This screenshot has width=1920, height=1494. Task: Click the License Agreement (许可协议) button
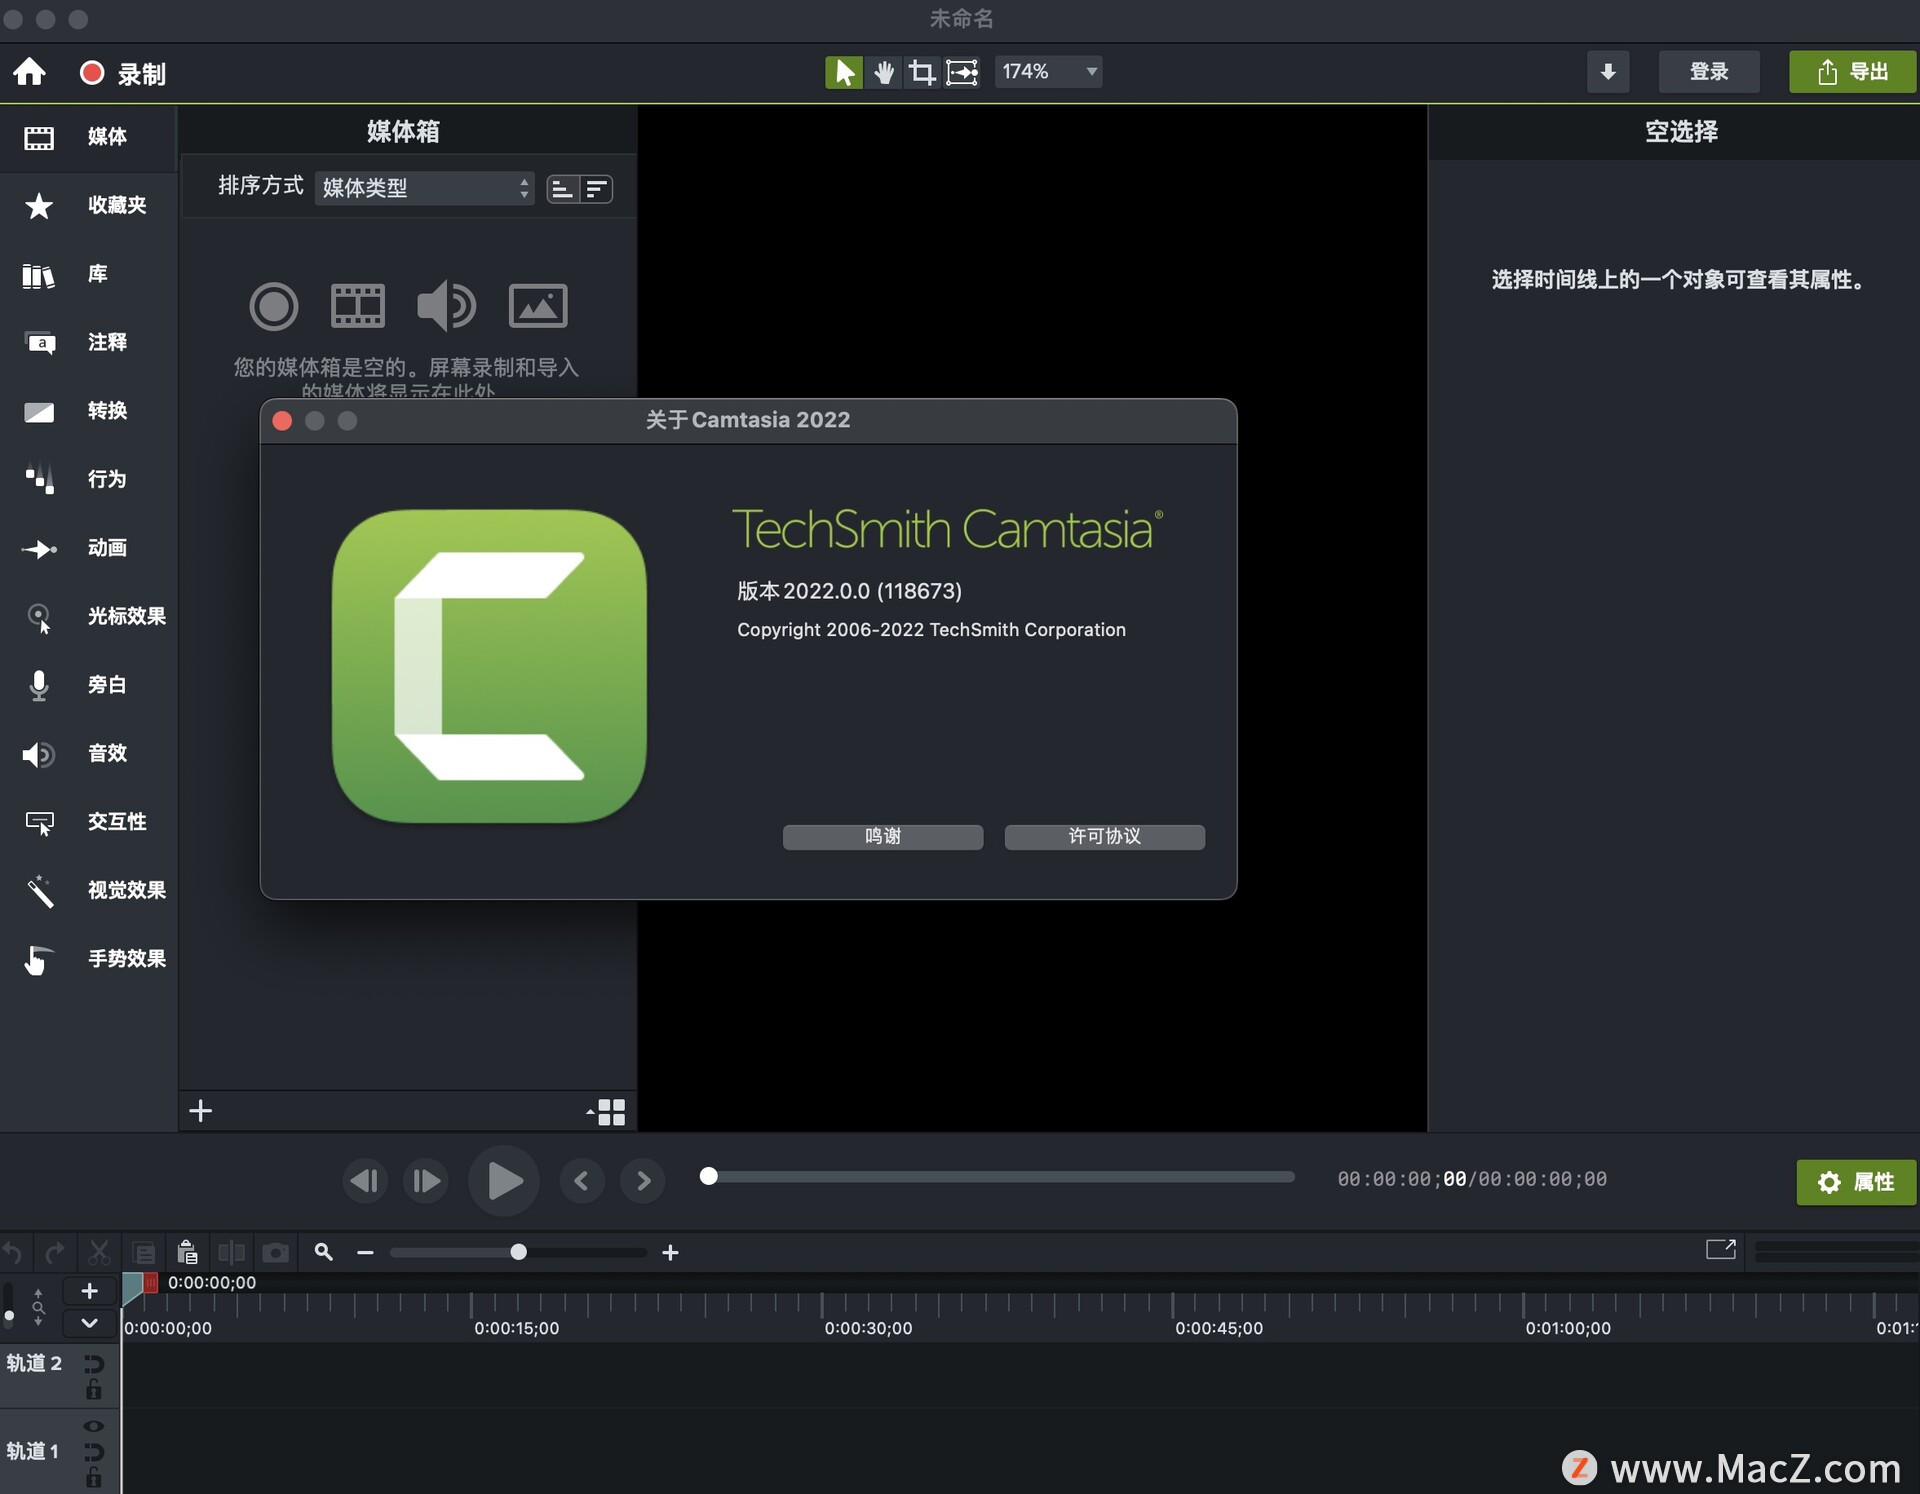[x=1104, y=836]
